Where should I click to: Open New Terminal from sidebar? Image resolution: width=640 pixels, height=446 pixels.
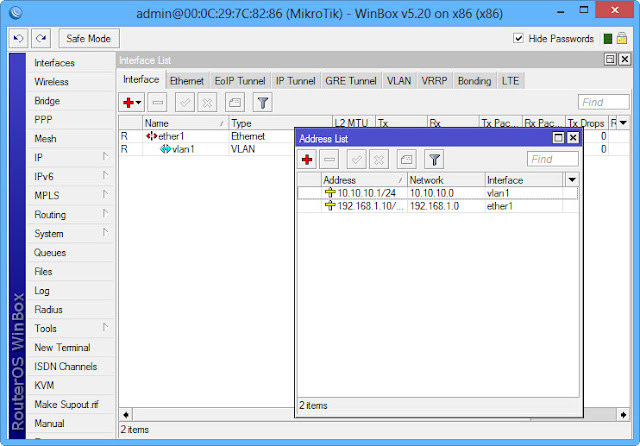click(x=70, y=347)
